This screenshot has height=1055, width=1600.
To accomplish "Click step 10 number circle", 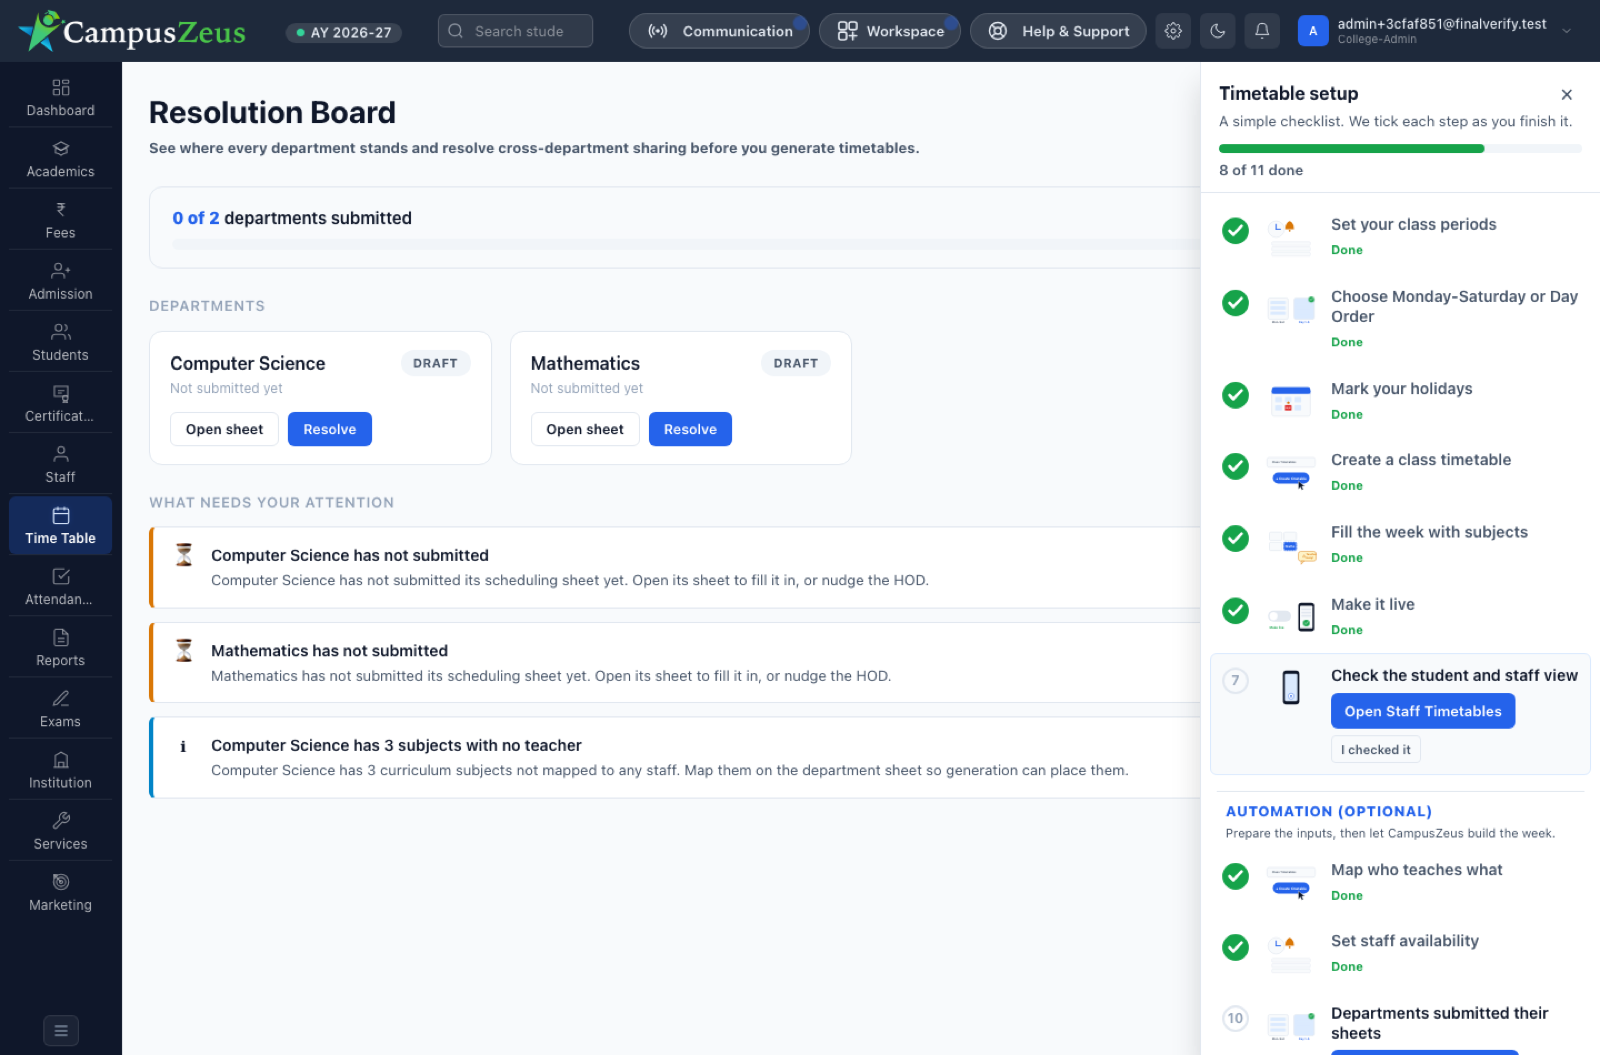I will (1236, 1018).
